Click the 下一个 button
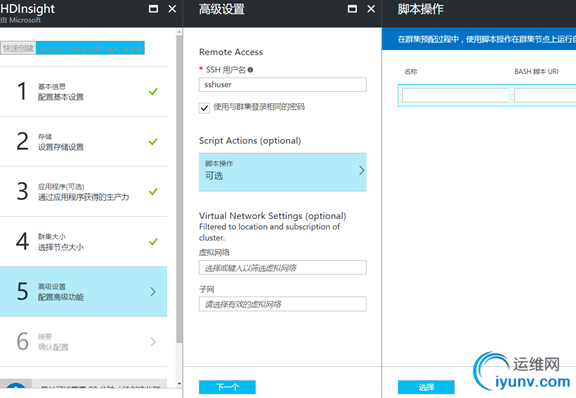This screenshot has height=398, width=576. pyautogui.click(x=227, y=387)
